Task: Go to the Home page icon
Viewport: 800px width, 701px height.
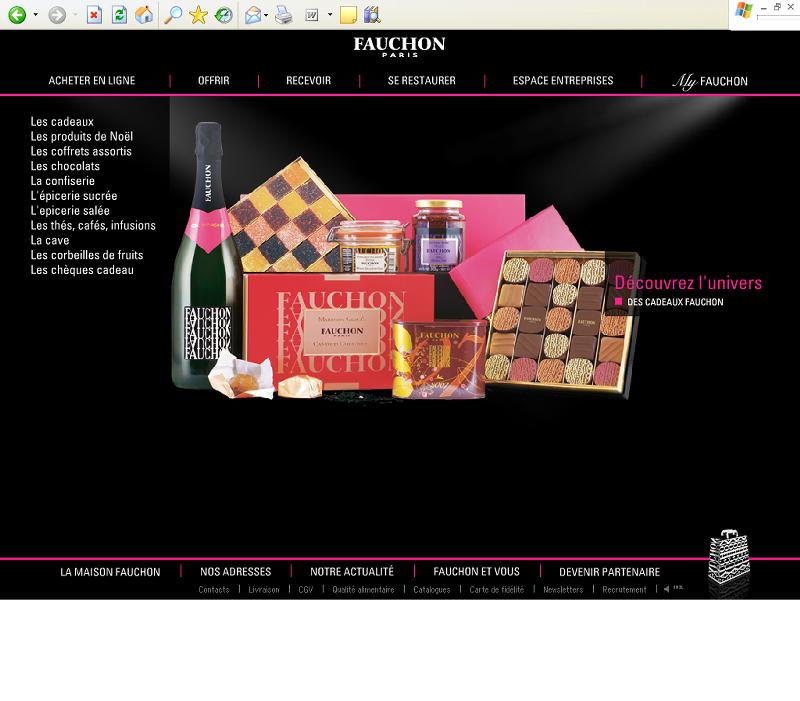Action: 144,15
